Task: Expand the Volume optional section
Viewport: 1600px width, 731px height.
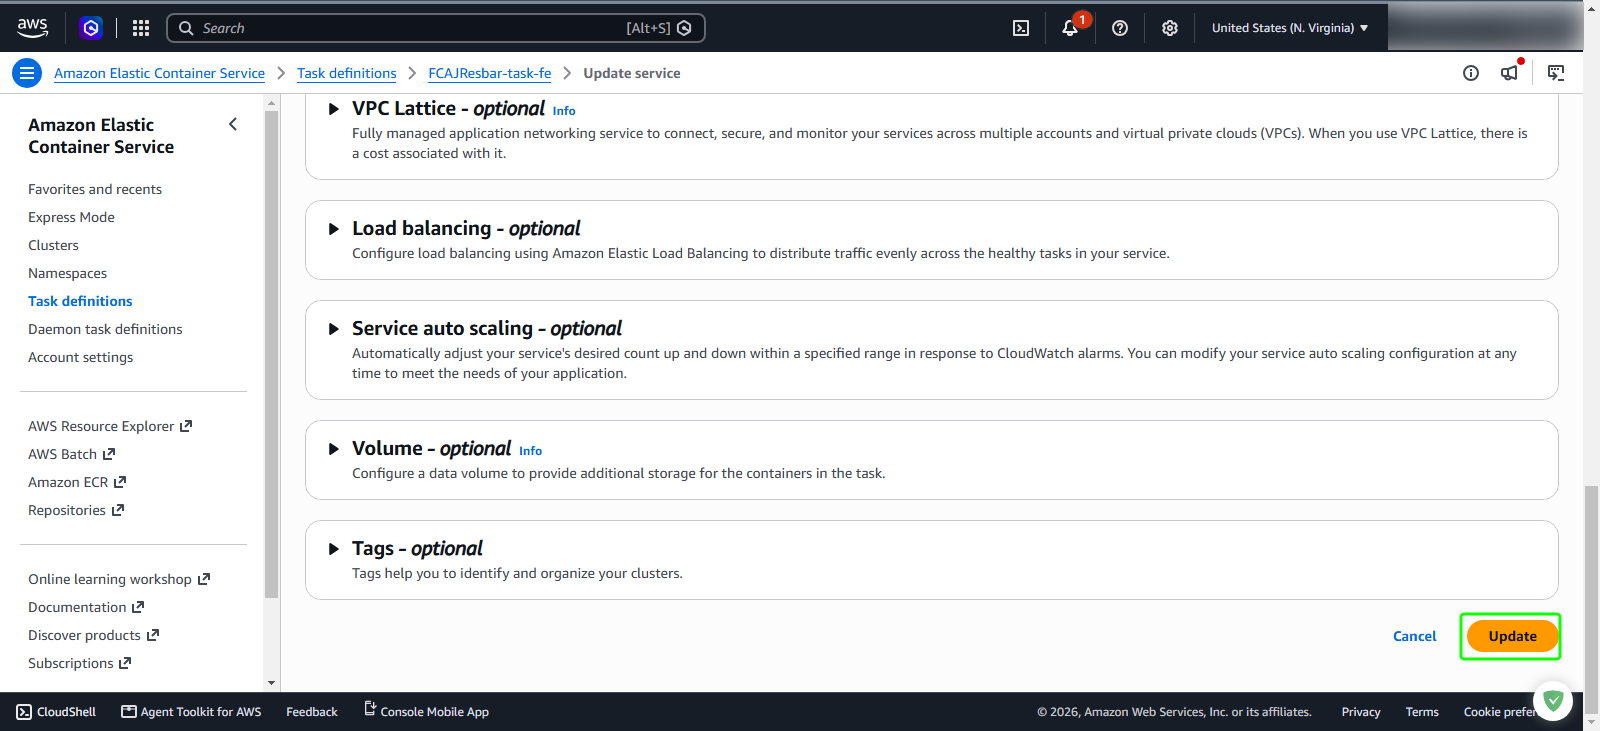Action: 334,449
